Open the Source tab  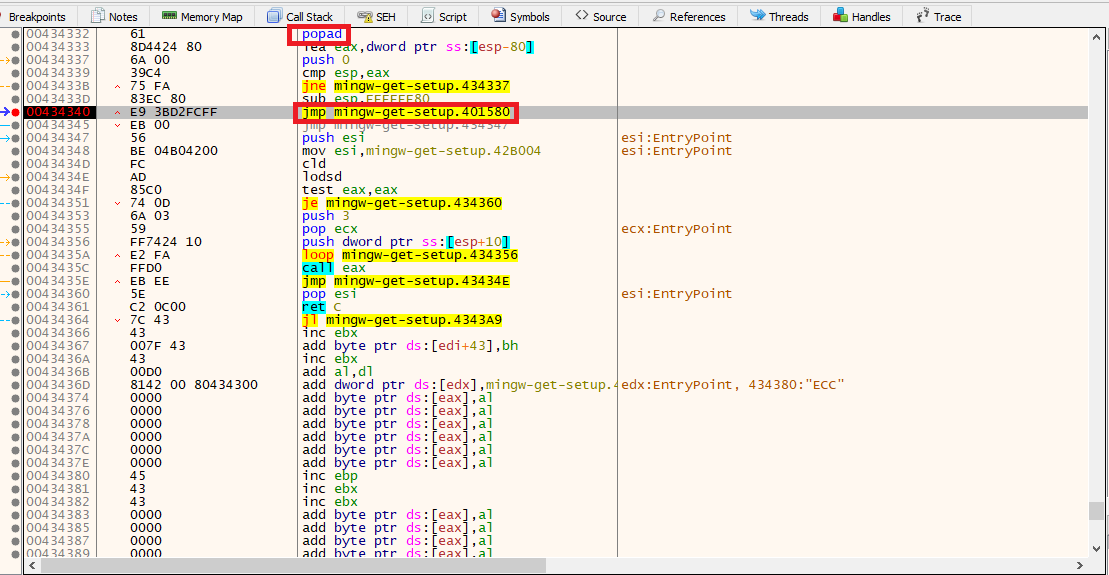(x=601, y=16)
